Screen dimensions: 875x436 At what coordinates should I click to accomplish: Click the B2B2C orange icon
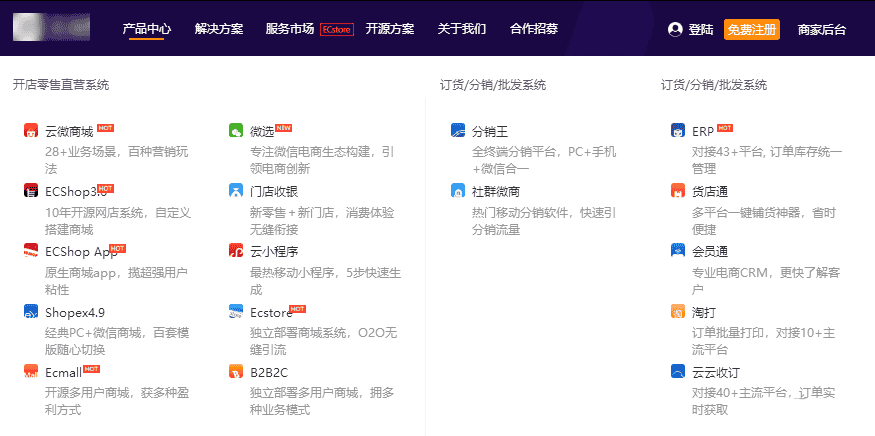(x=236, y=371)
